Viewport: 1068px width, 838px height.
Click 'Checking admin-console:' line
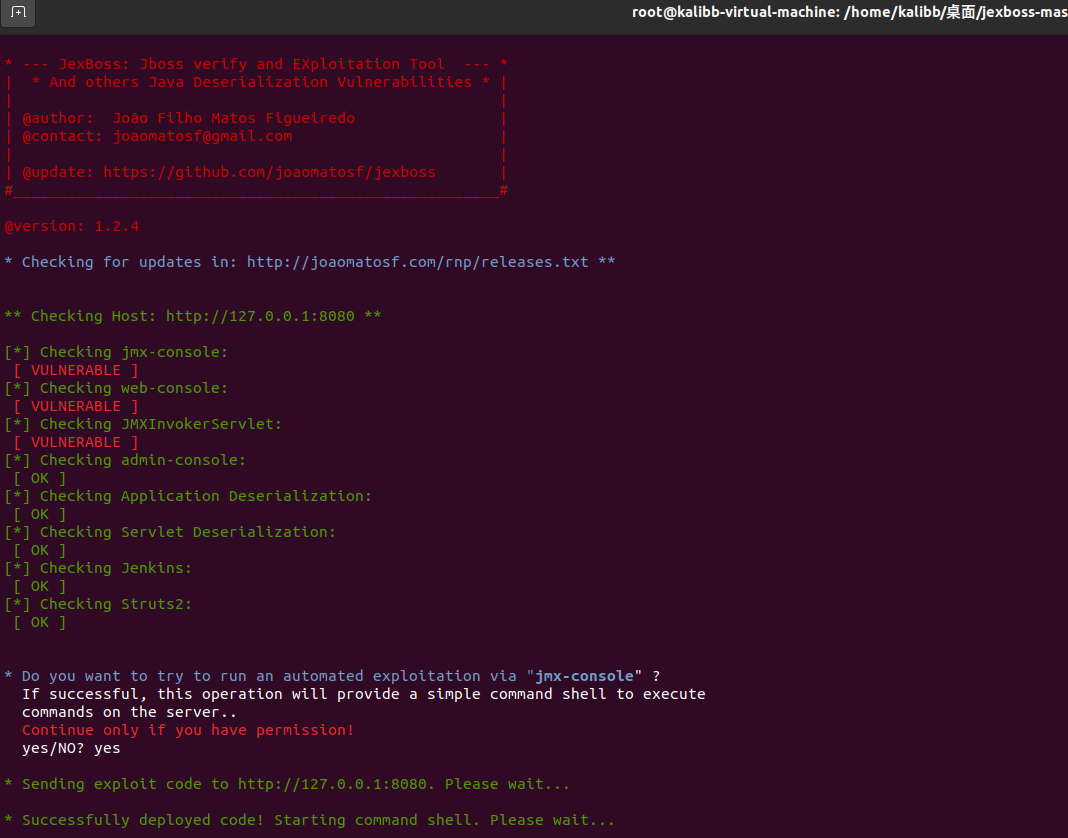point(125,461)
